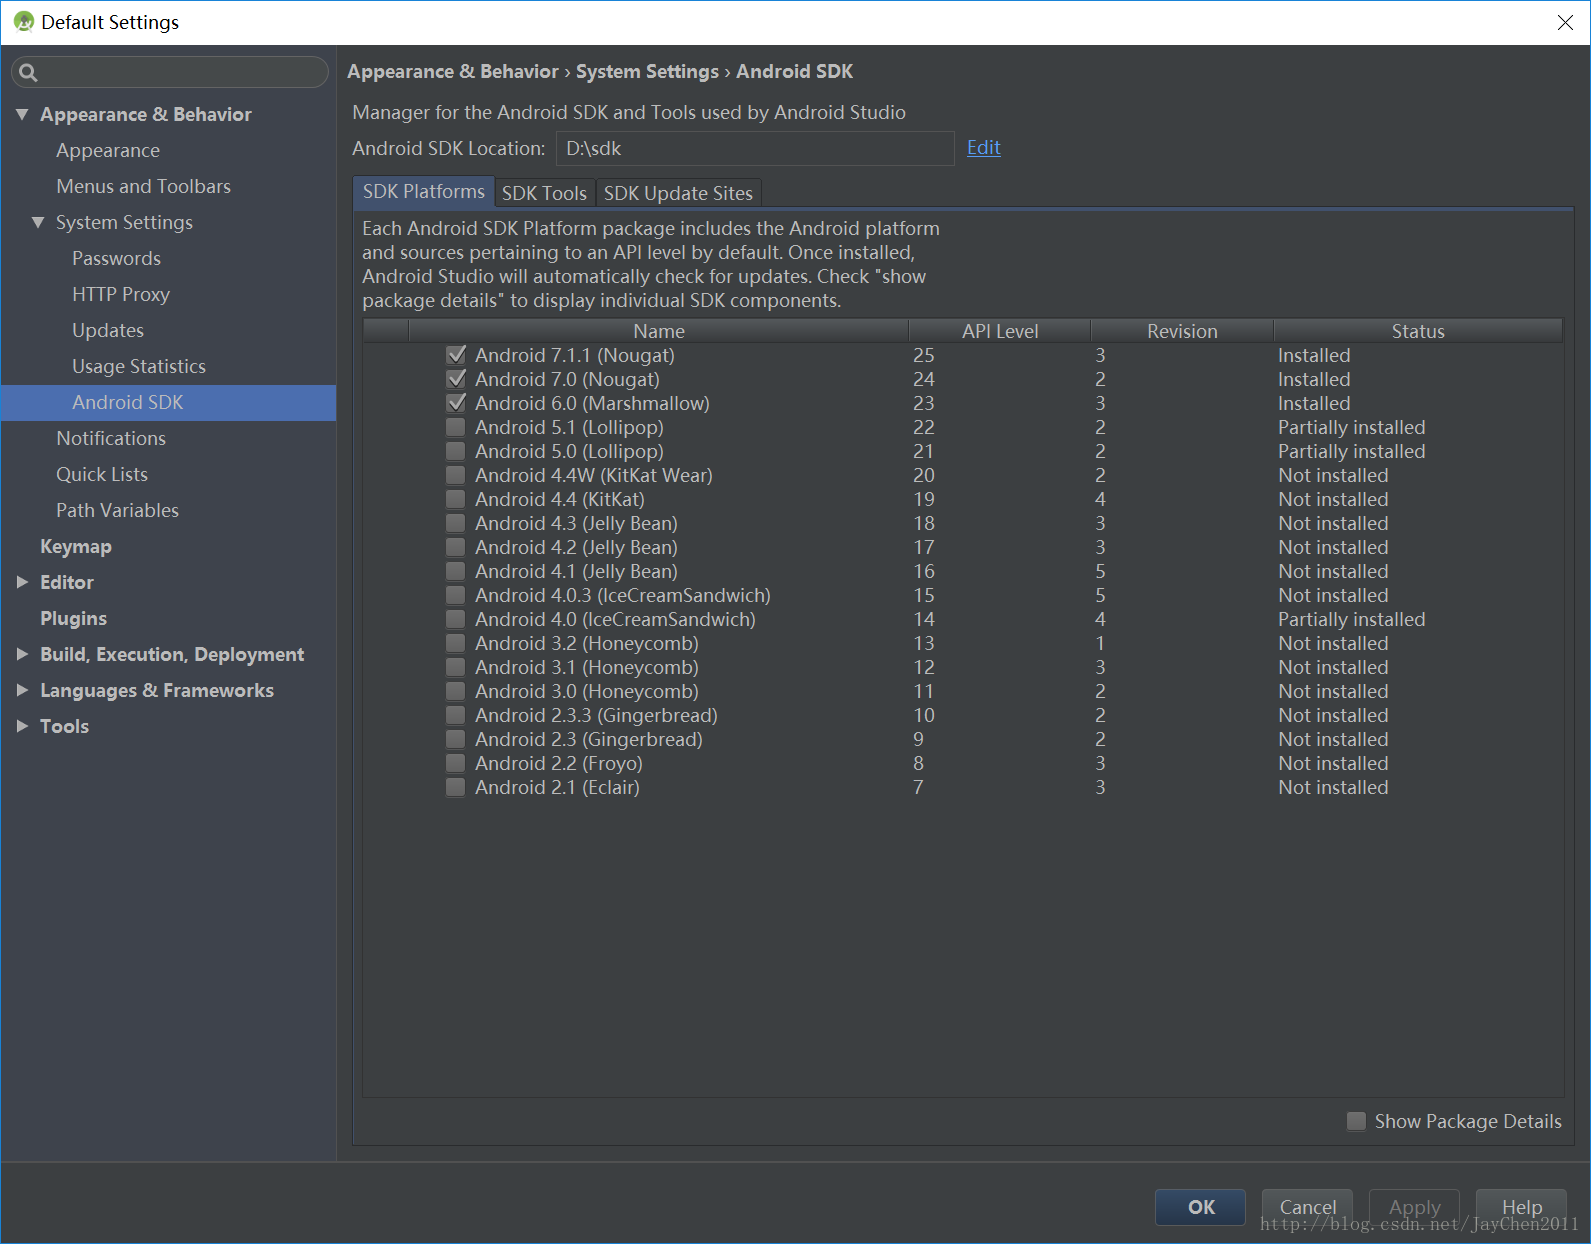Select Android 4.2 (Jelly Bean) row text
This screenshot has height=1244, width=1591.
[x=576, y=547]
